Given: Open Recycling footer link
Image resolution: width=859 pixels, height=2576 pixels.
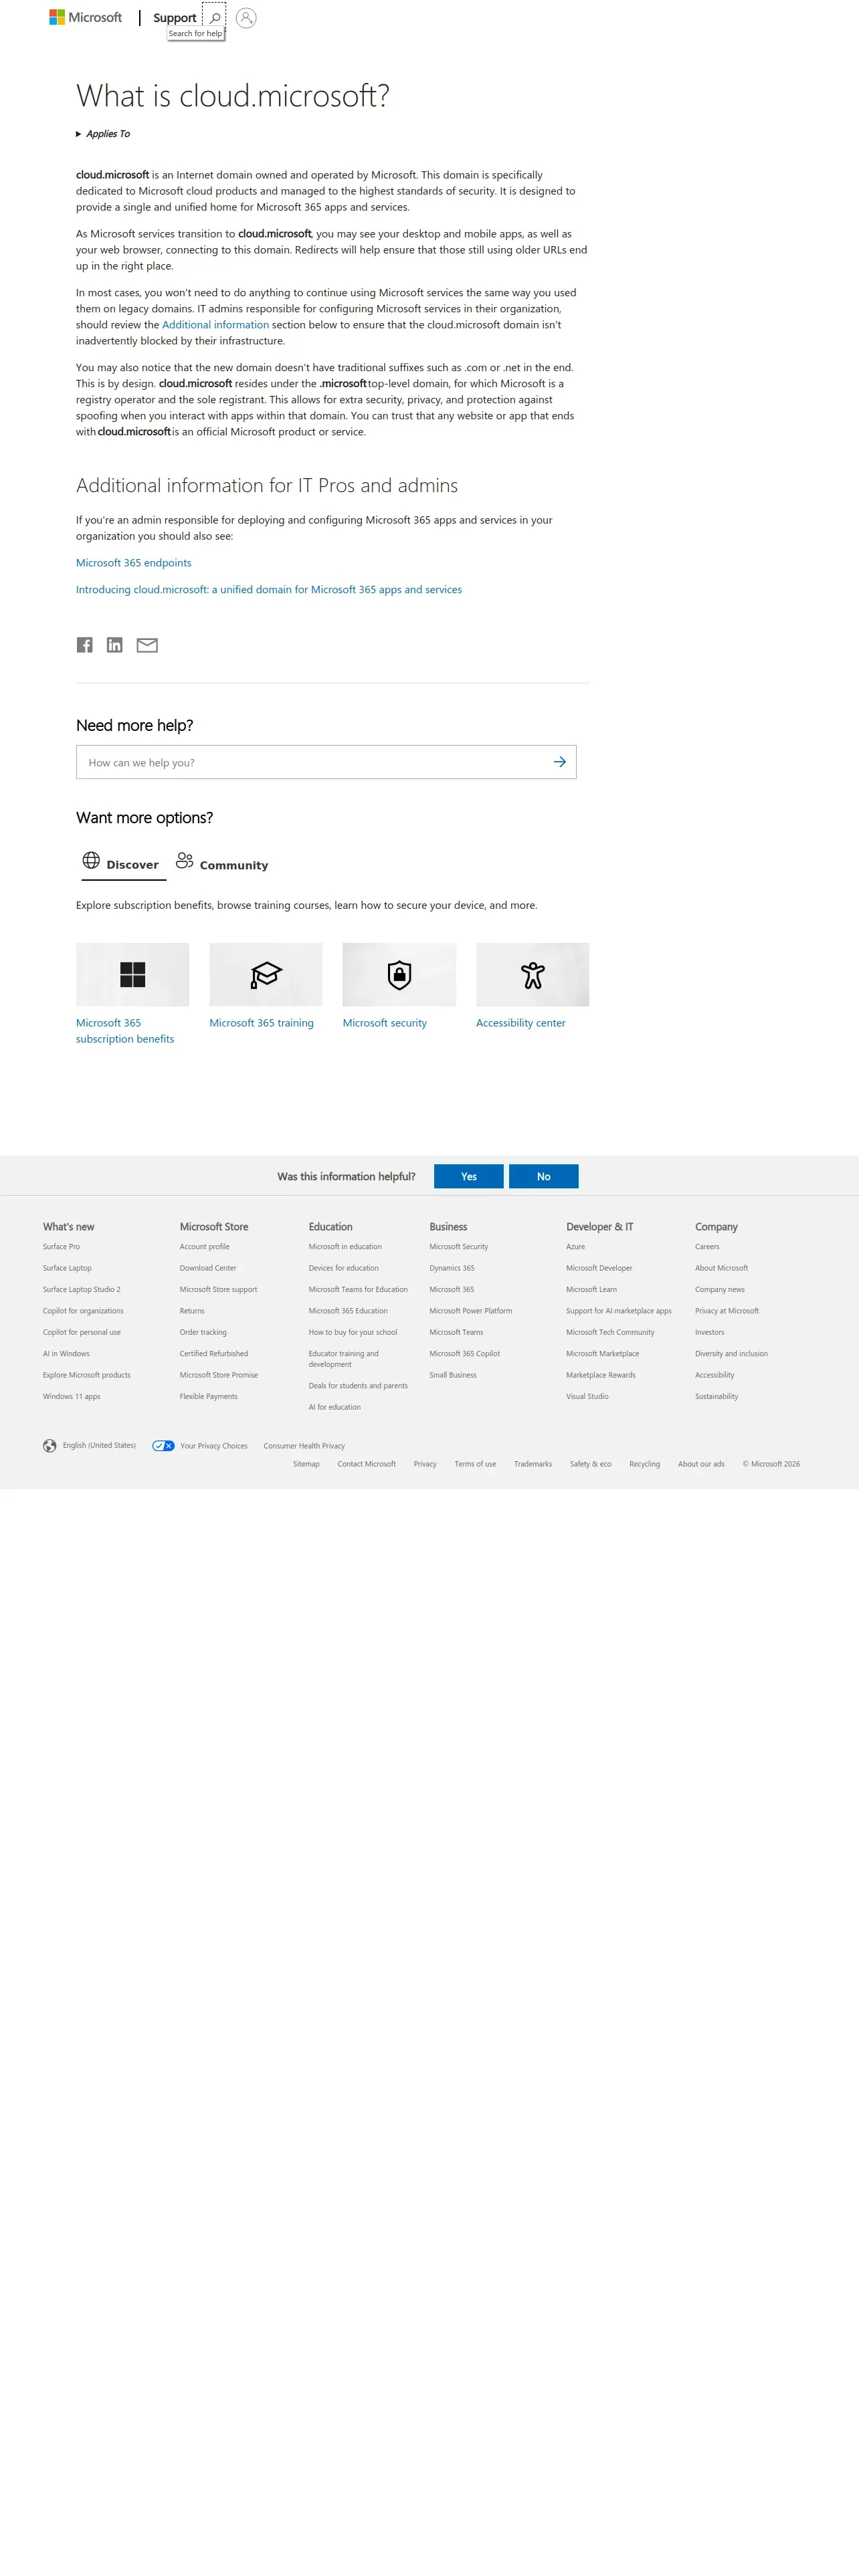Looking at the screenshot, I should tap(645, 1464).
